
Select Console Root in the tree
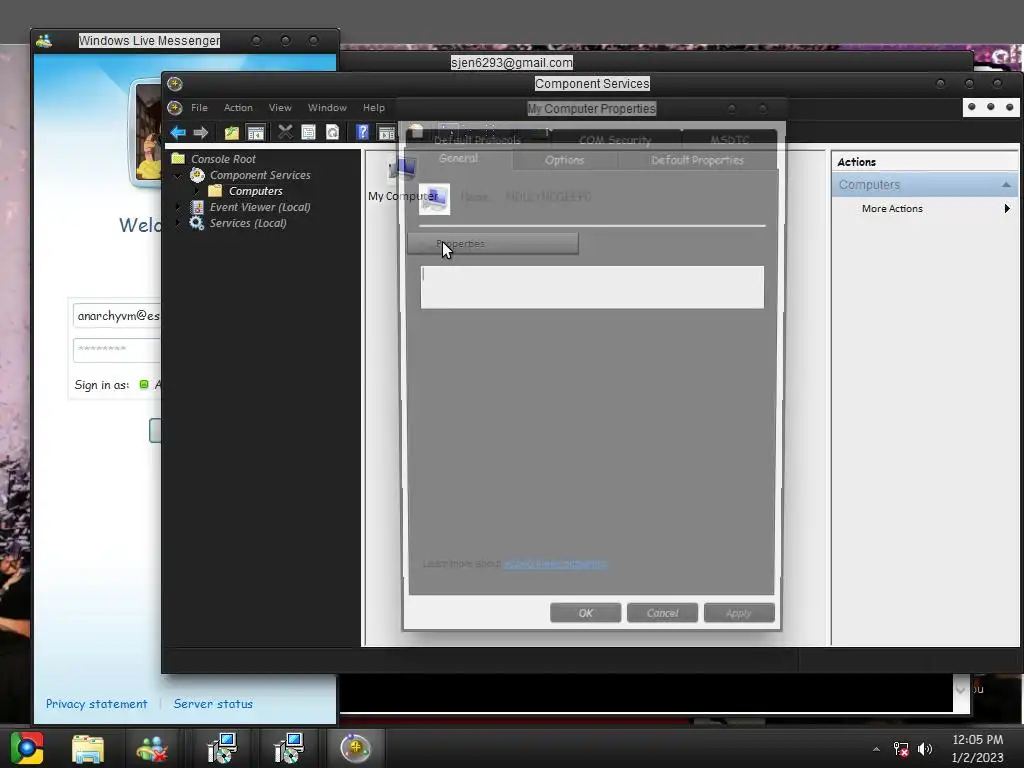pyautogui.click(x=223, y=159)
